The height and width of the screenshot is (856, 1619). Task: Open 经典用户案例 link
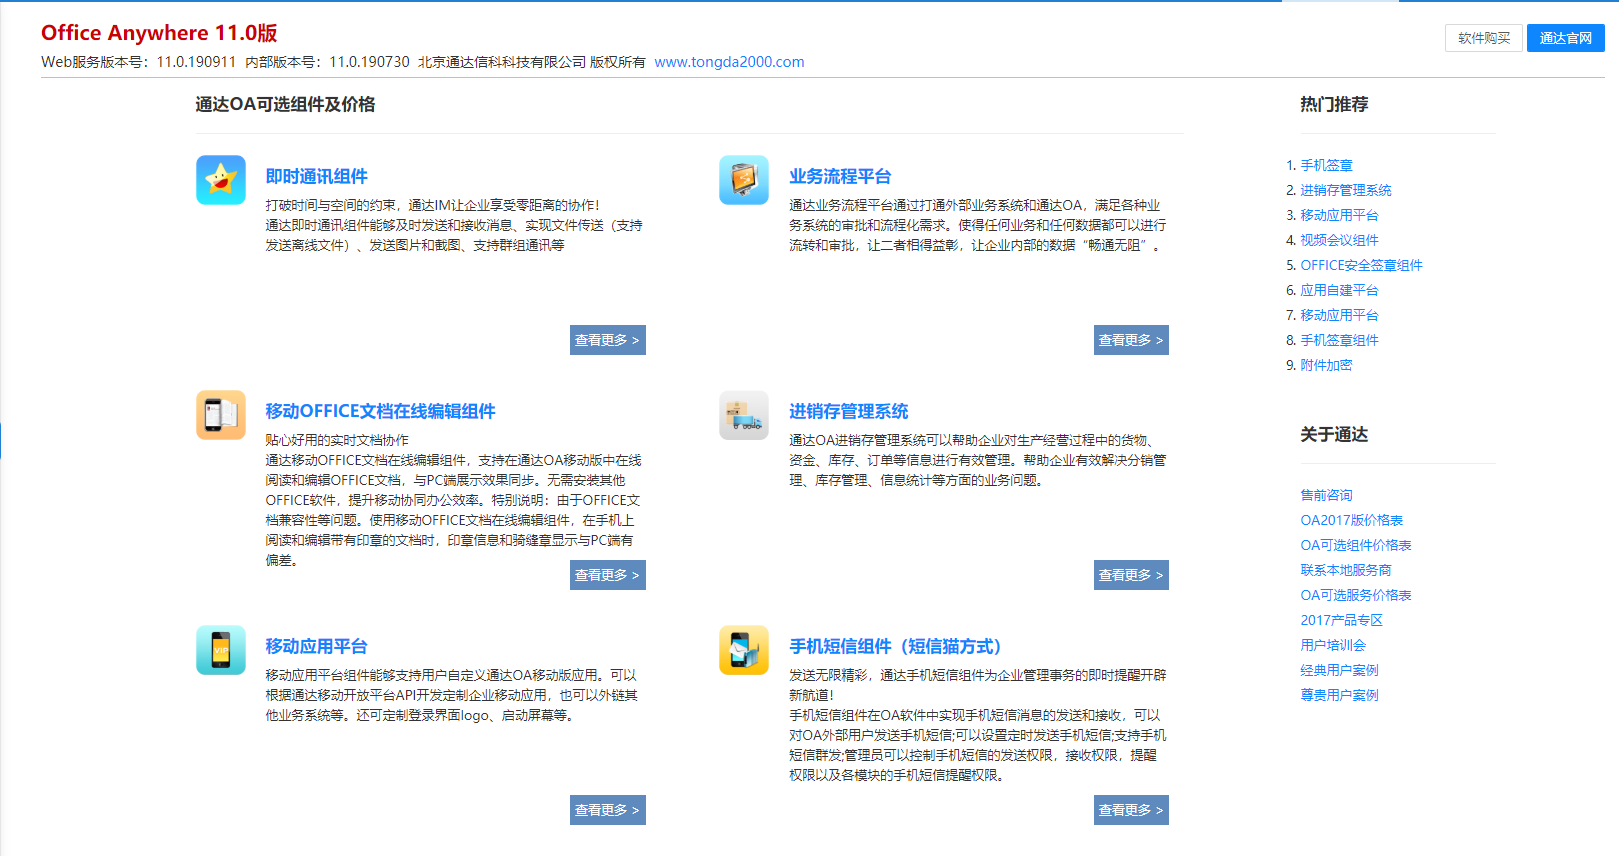(1339, 670)
